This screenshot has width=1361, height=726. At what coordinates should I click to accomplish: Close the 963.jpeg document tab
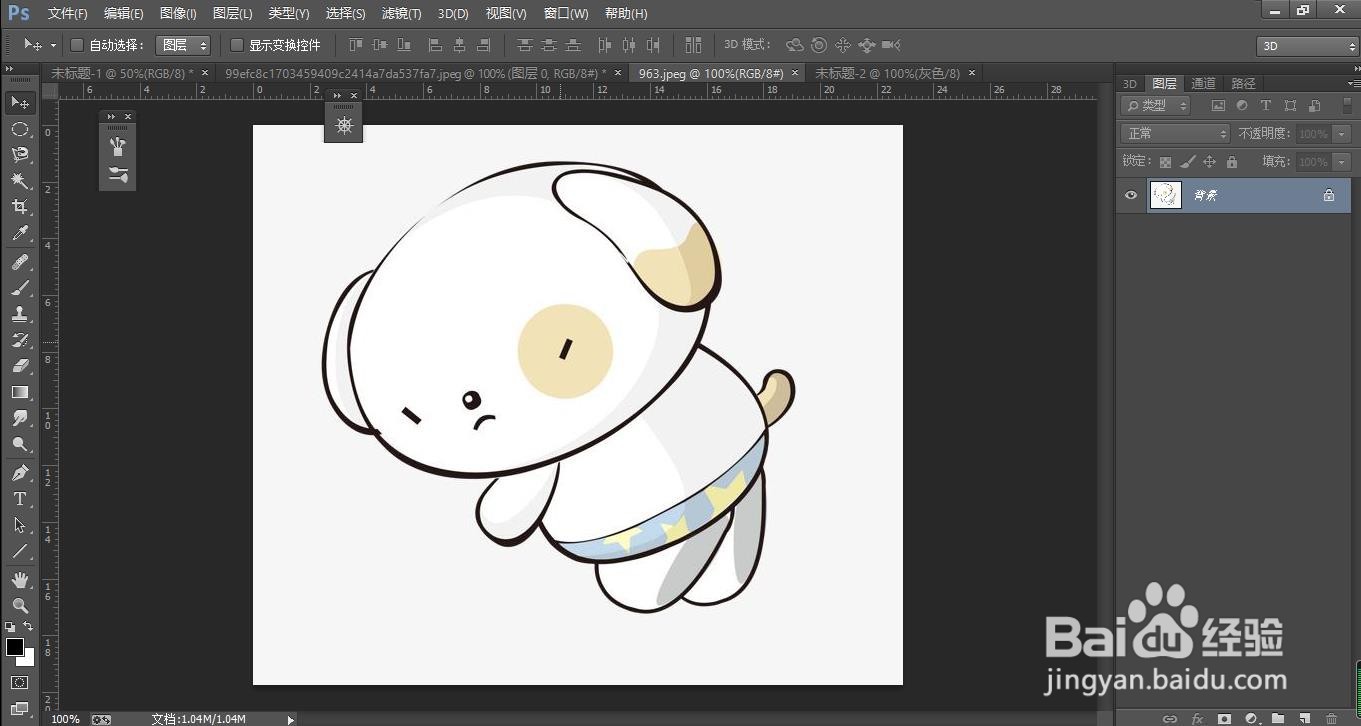tap(796, 73)
